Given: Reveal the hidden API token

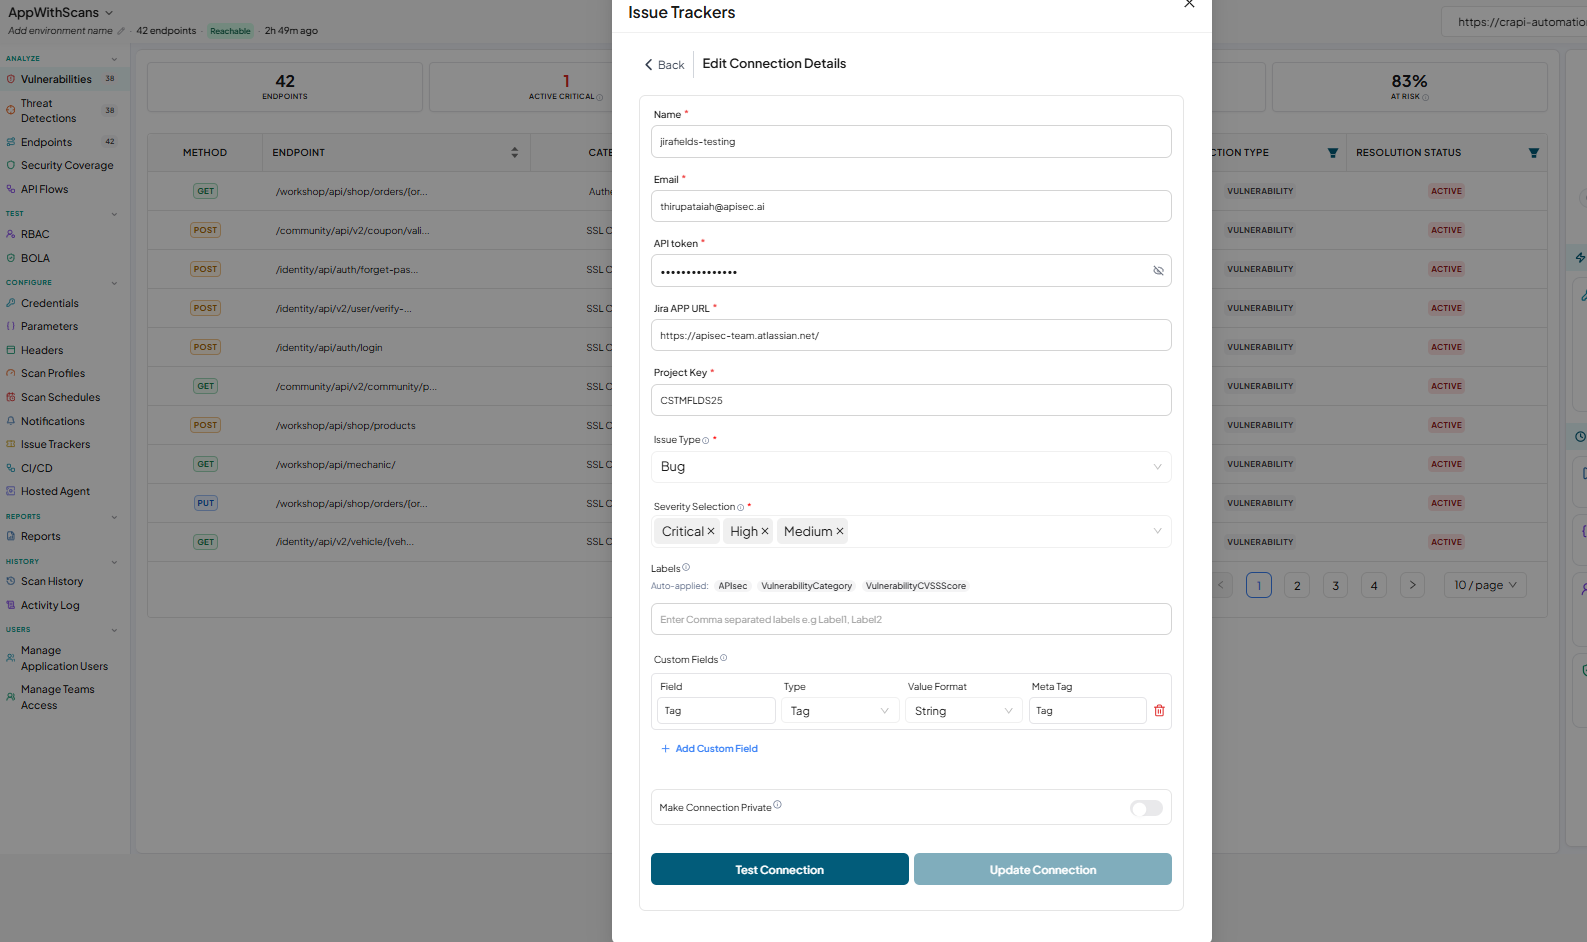Looking at the screenshot, I should click(x=1158, y=271).
